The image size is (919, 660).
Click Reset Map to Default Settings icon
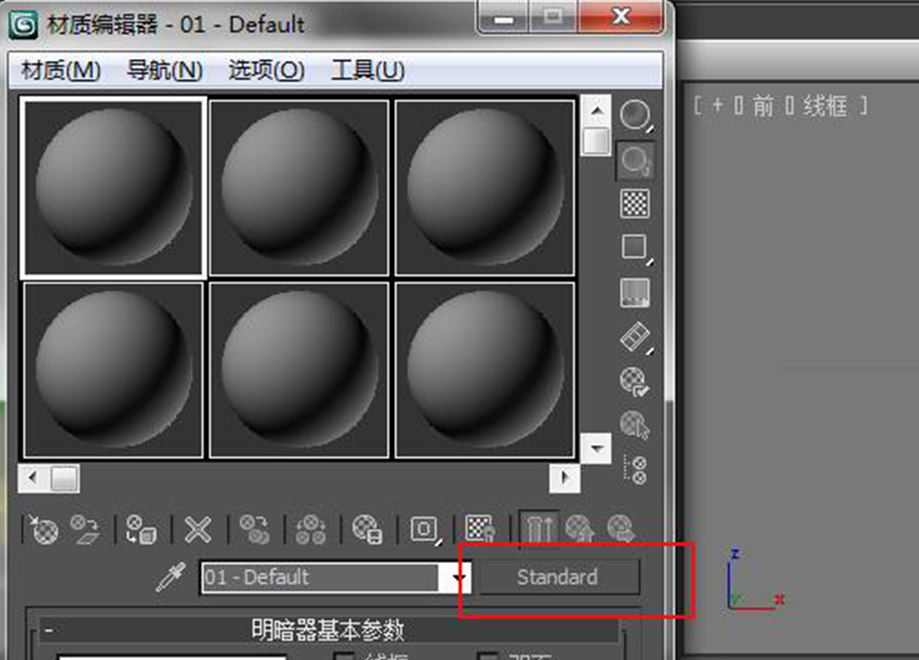click(x=197, y=530)
